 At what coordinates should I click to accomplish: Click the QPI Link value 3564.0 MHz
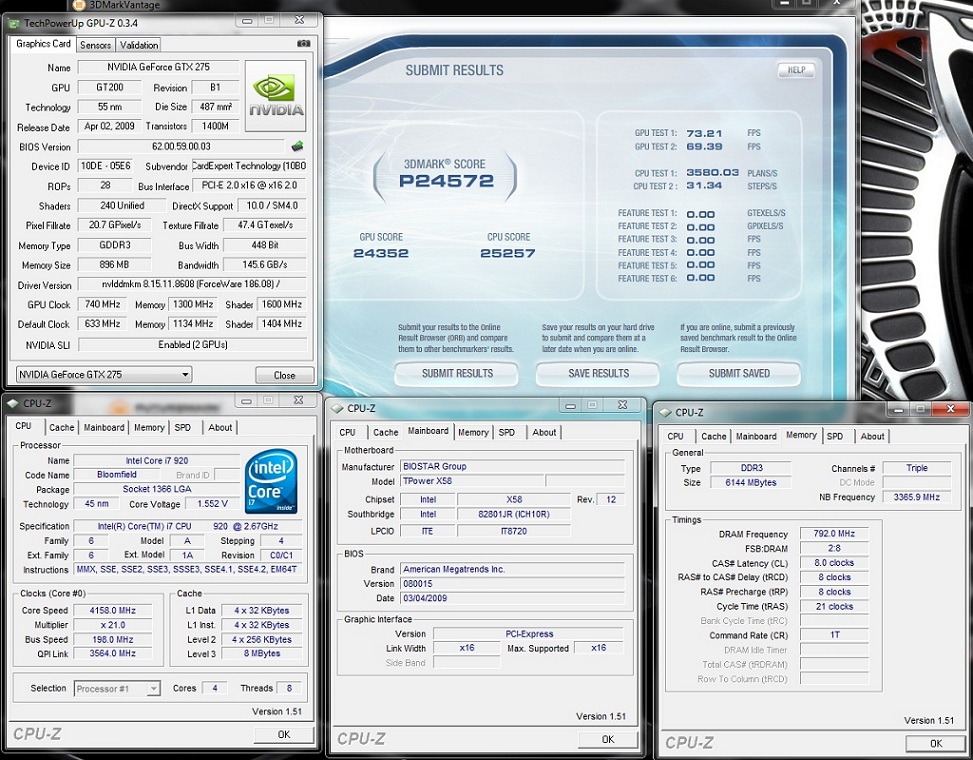tap(112, 653)
